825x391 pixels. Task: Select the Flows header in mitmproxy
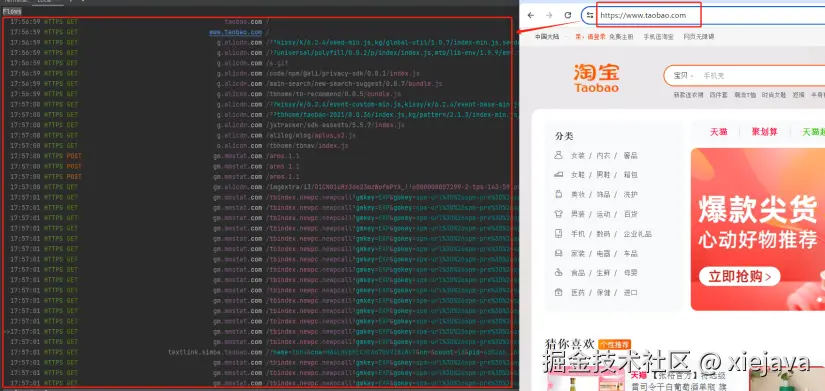[12, 11]
